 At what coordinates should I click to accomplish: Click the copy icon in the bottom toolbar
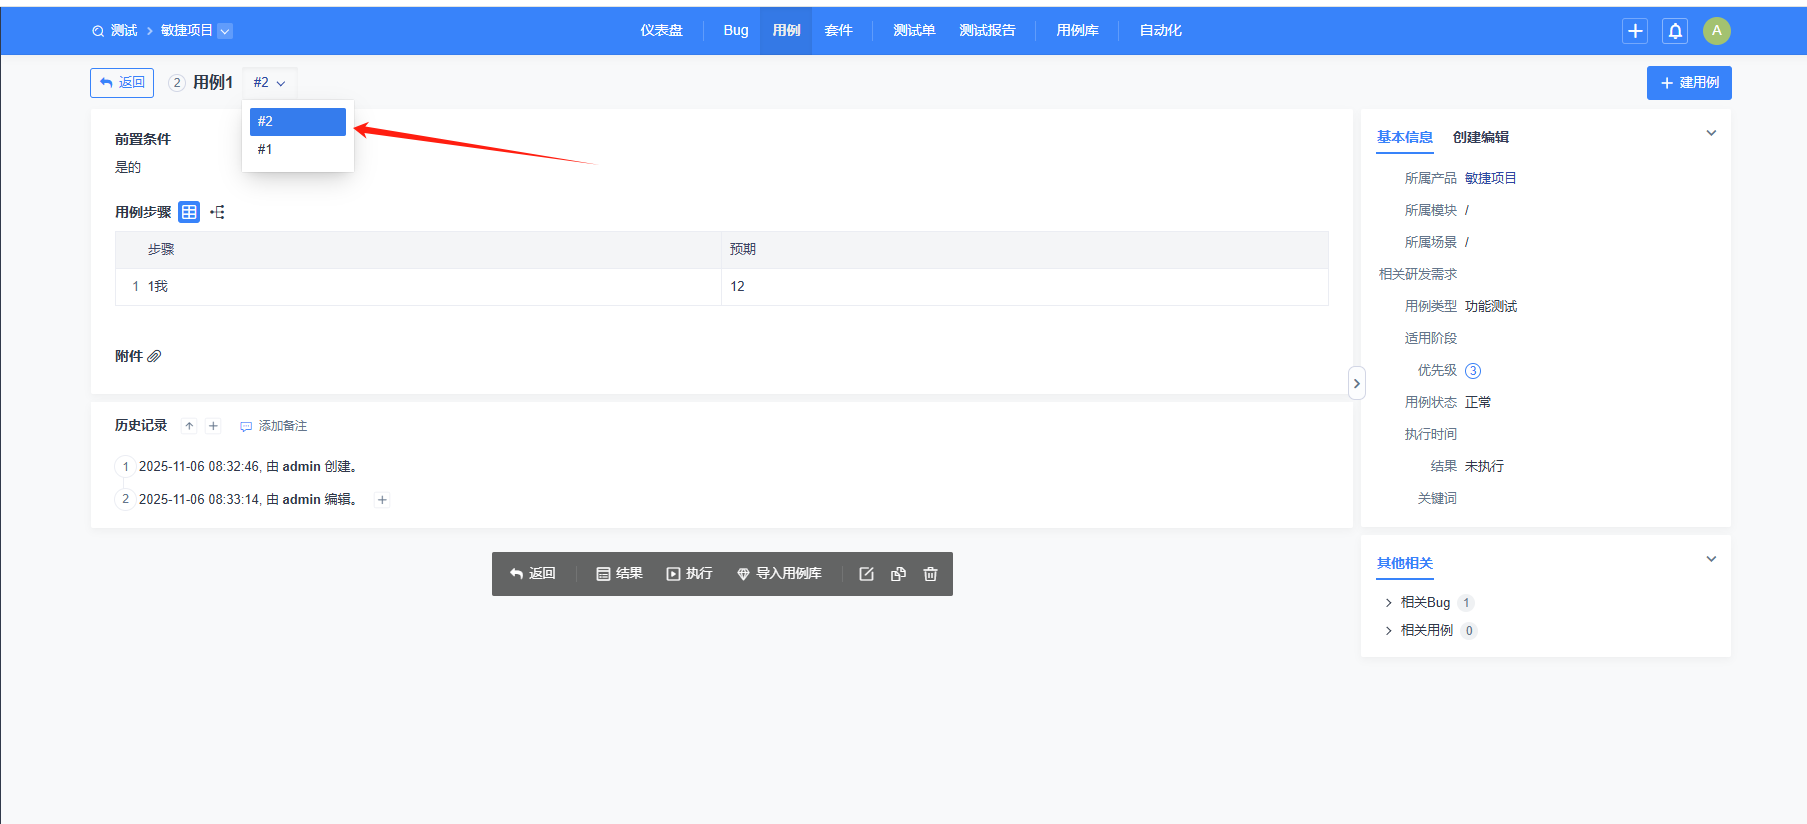tap(899, 574)
